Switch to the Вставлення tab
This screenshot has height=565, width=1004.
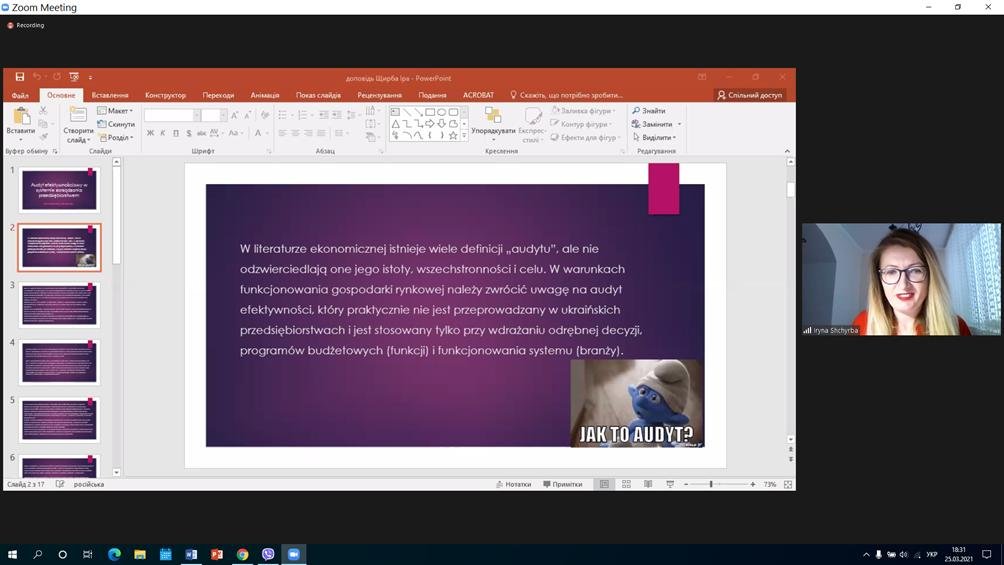(x=110, y=95)
